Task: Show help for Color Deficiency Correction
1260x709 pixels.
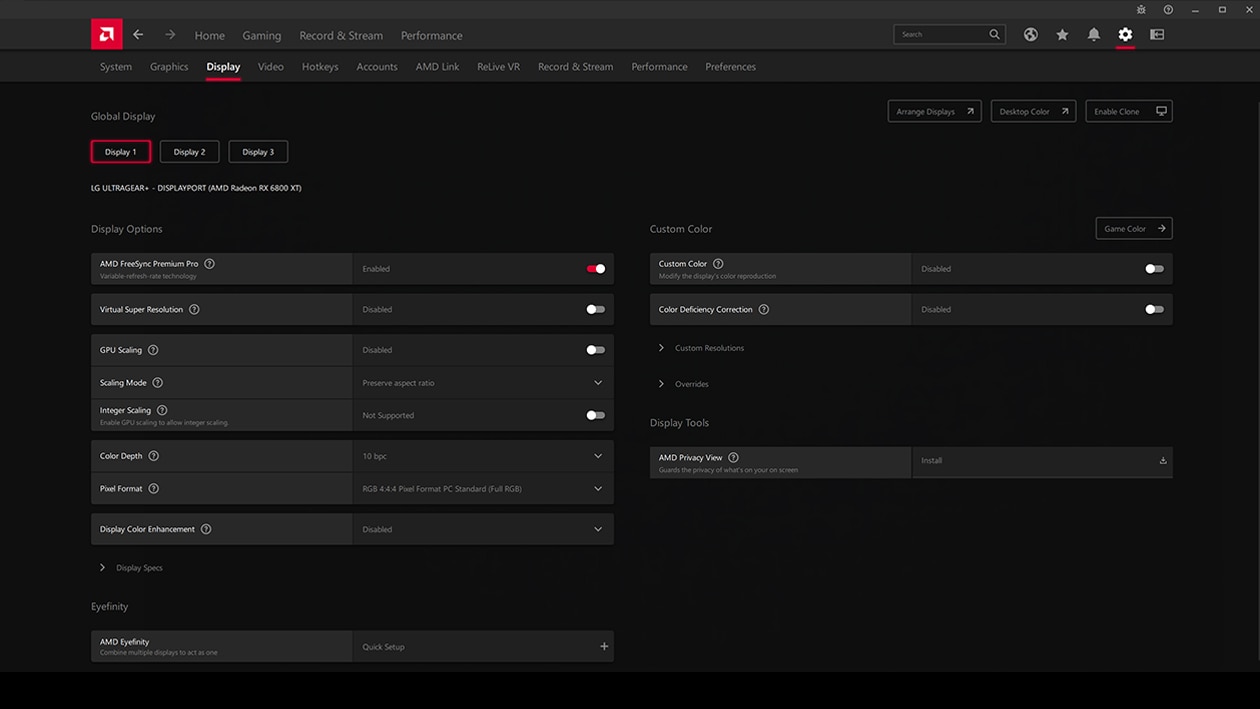Action: (x=764, y=309)
